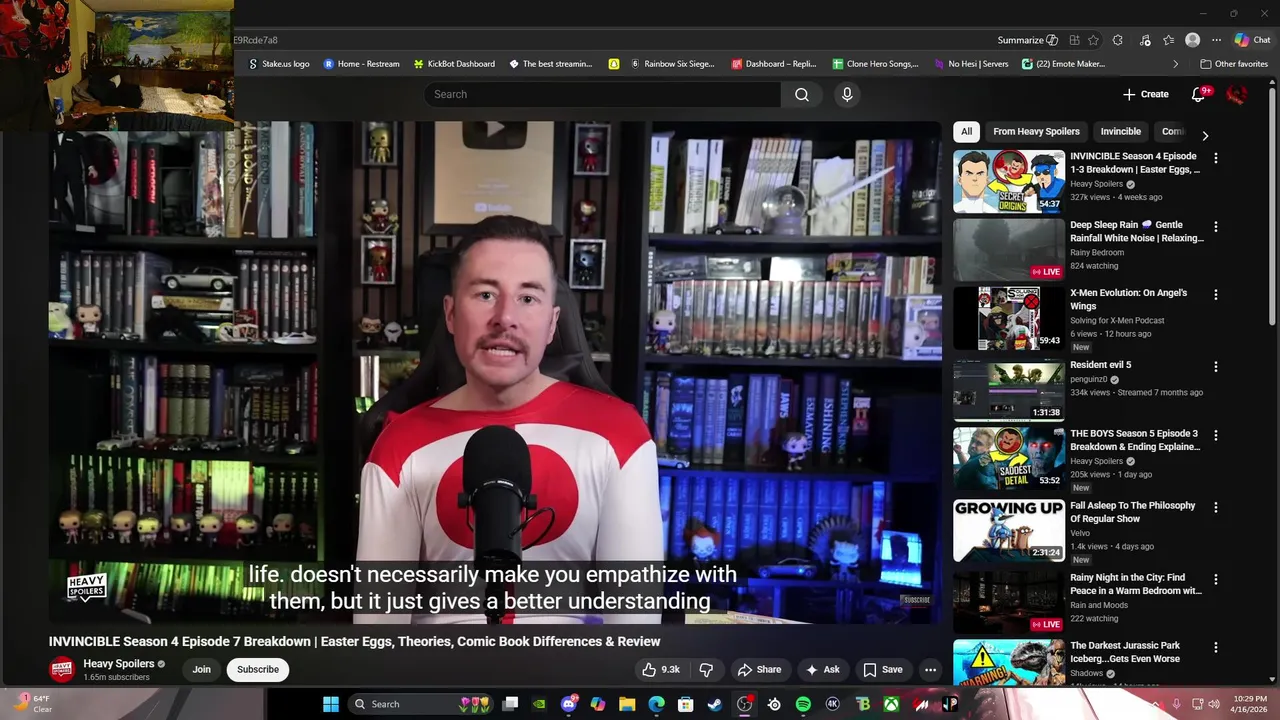Open Stake.us logo bookmark

point(279,64)
